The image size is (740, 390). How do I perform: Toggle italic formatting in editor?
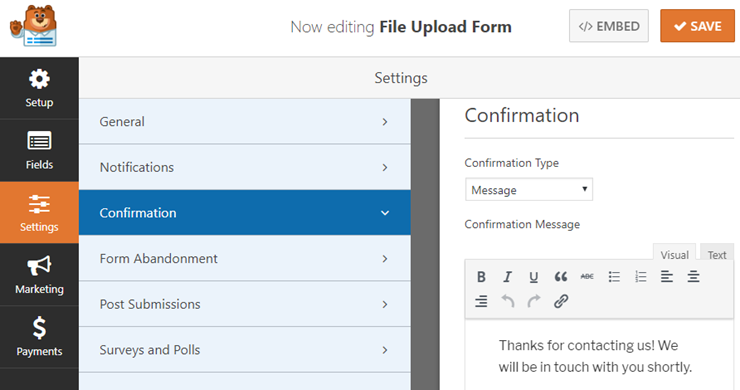(x=507, y=277)
